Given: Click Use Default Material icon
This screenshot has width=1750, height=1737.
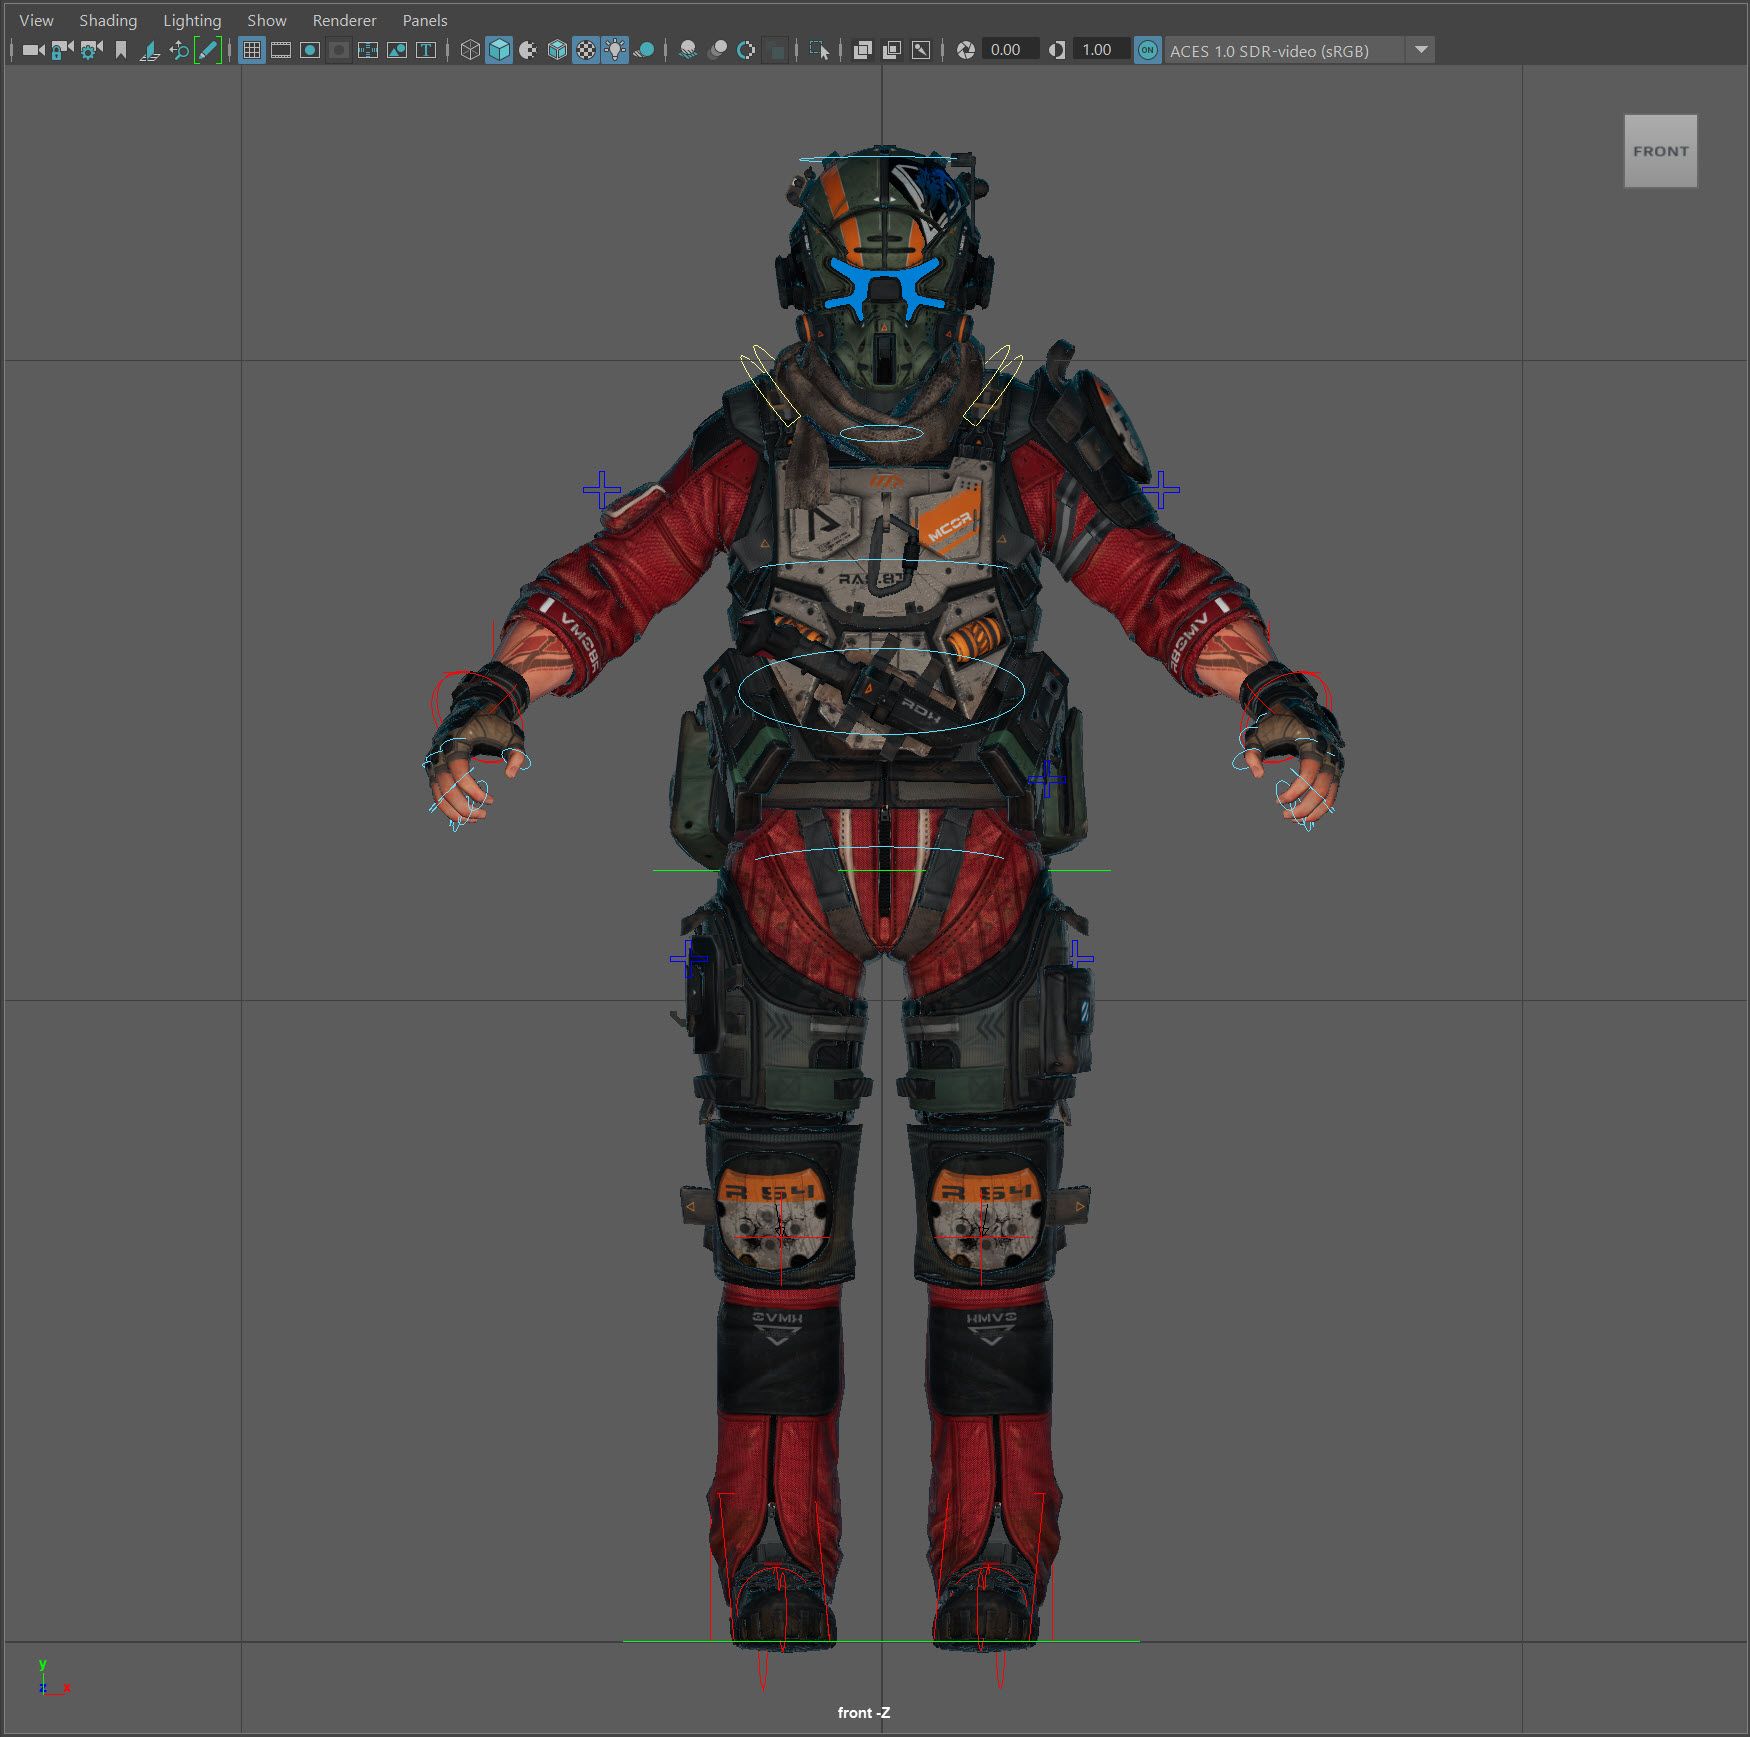Looking at the screenshot, I should (x=528, y=50).
